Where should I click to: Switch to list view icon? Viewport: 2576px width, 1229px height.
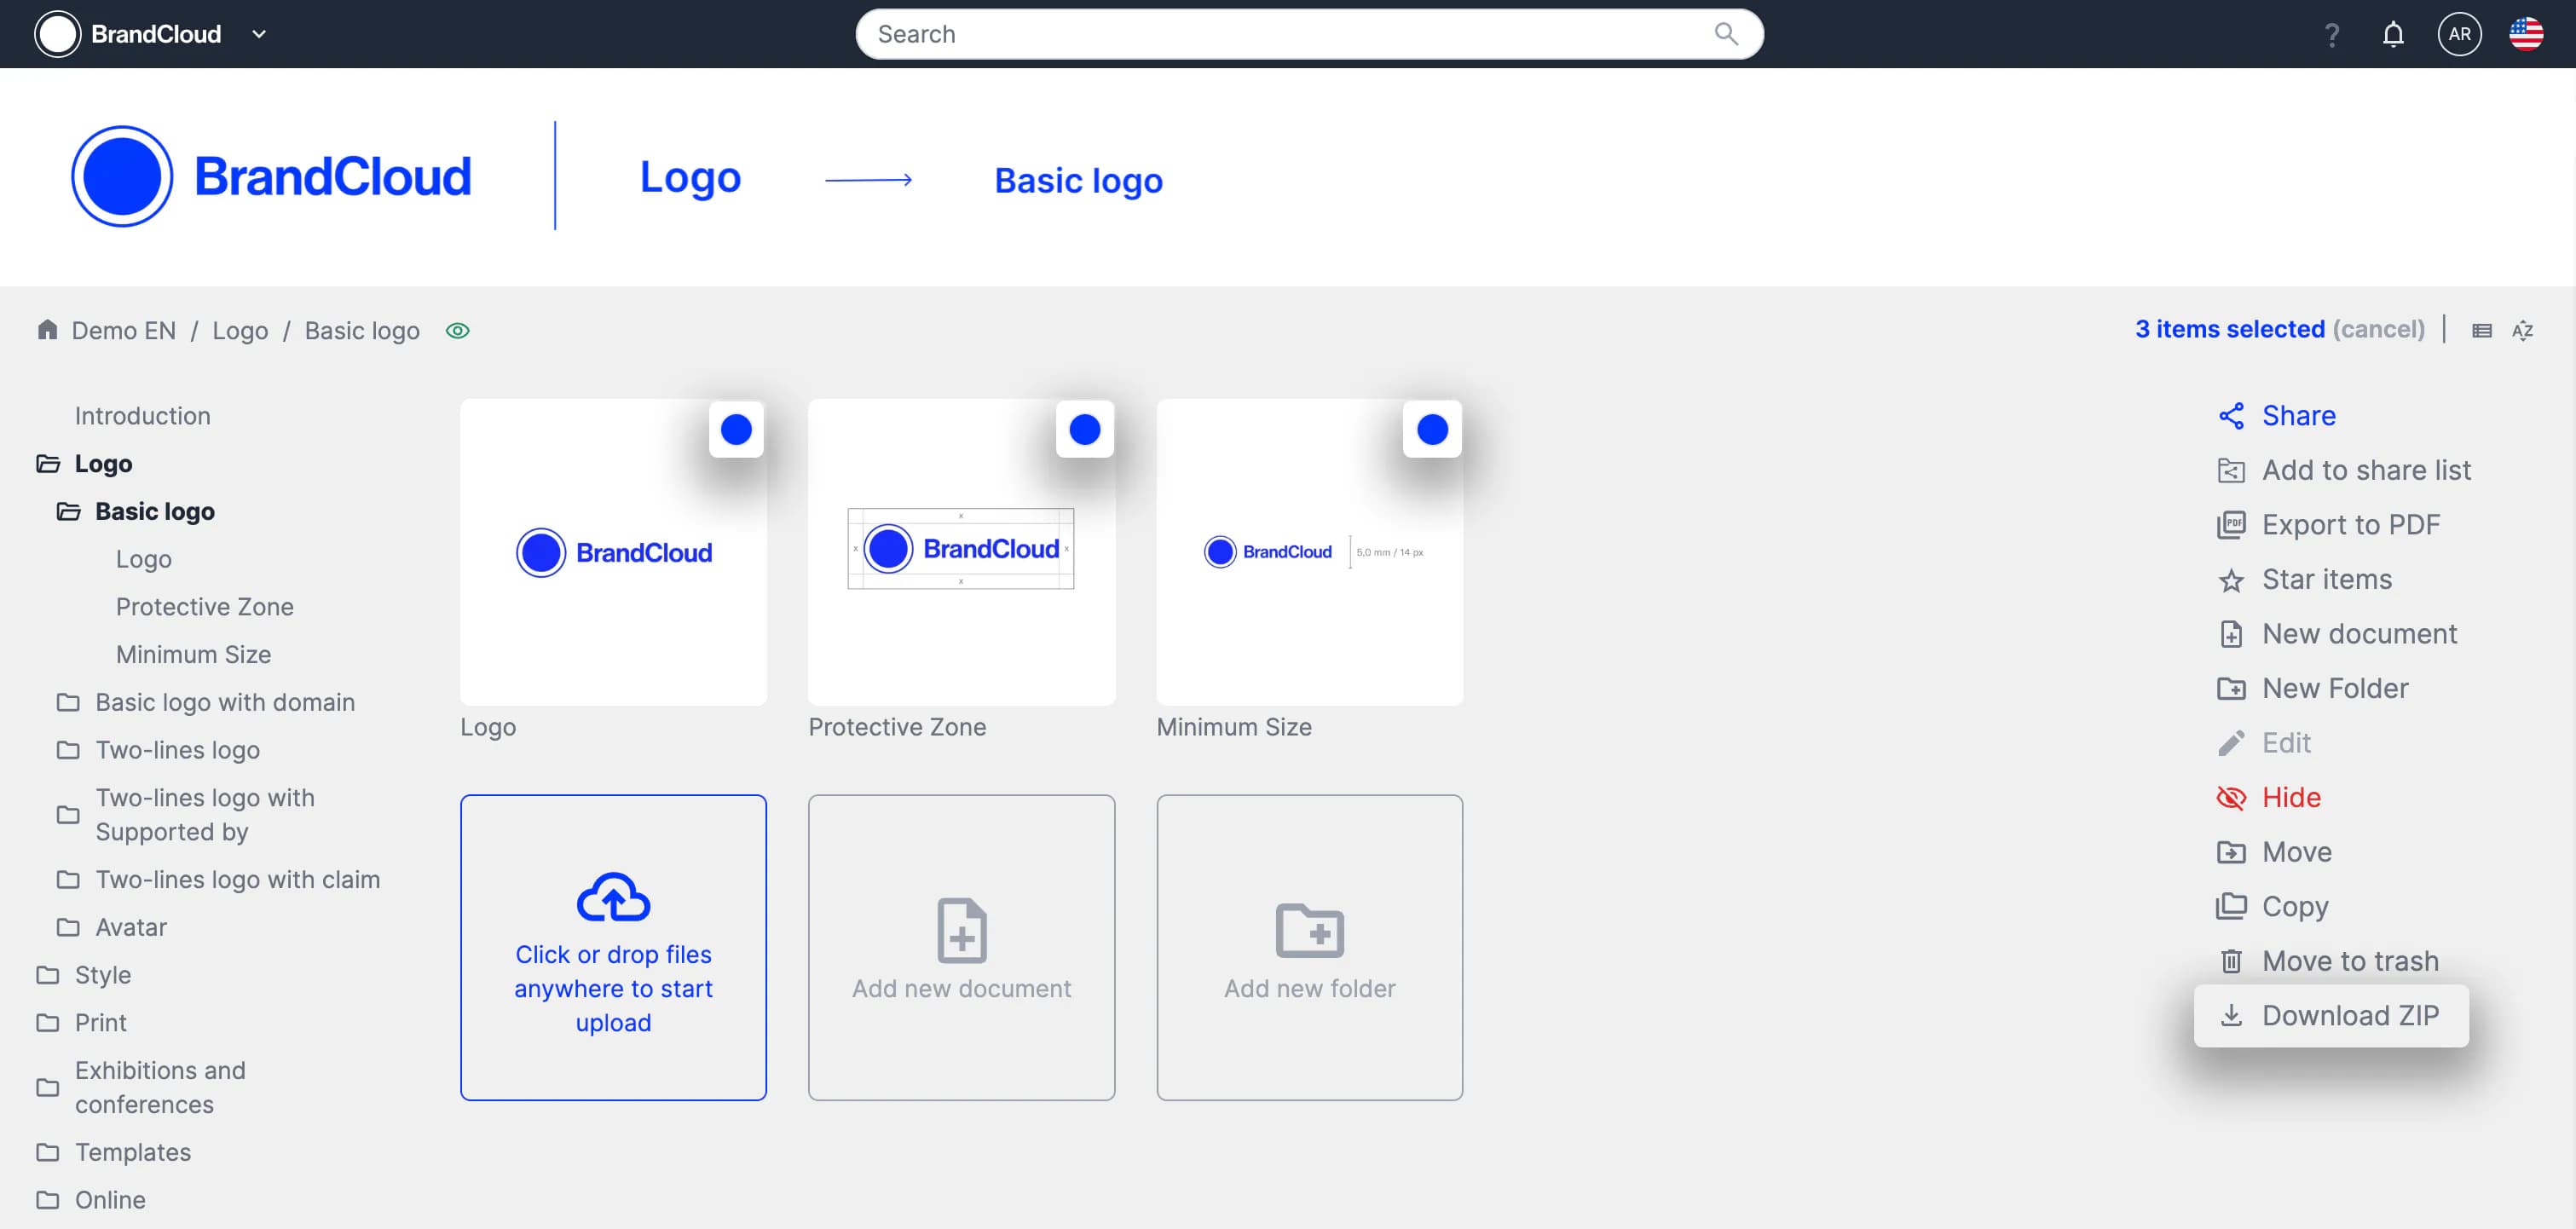point(2481,331)
